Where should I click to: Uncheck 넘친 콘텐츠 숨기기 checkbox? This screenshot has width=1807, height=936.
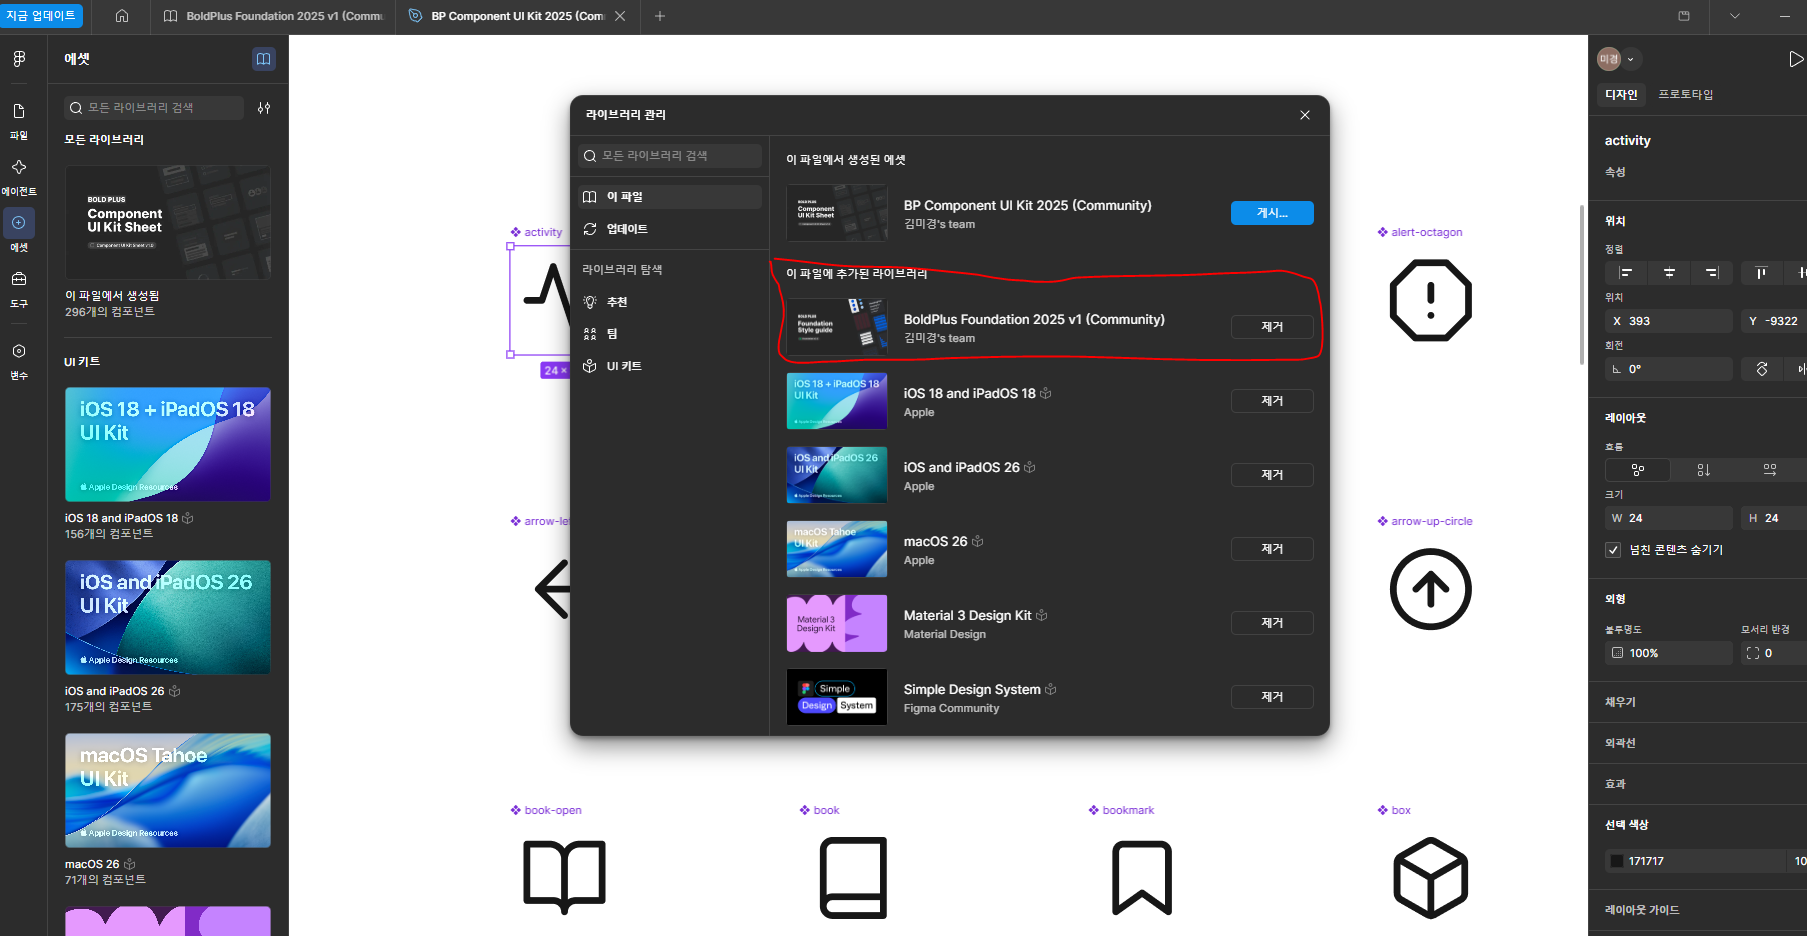point(1613,550)
